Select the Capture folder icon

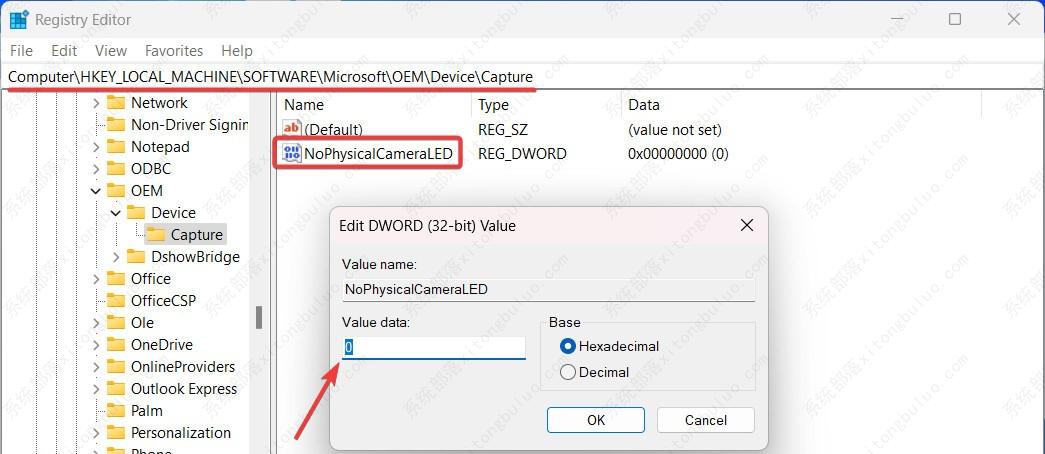(x=156, y=234)
